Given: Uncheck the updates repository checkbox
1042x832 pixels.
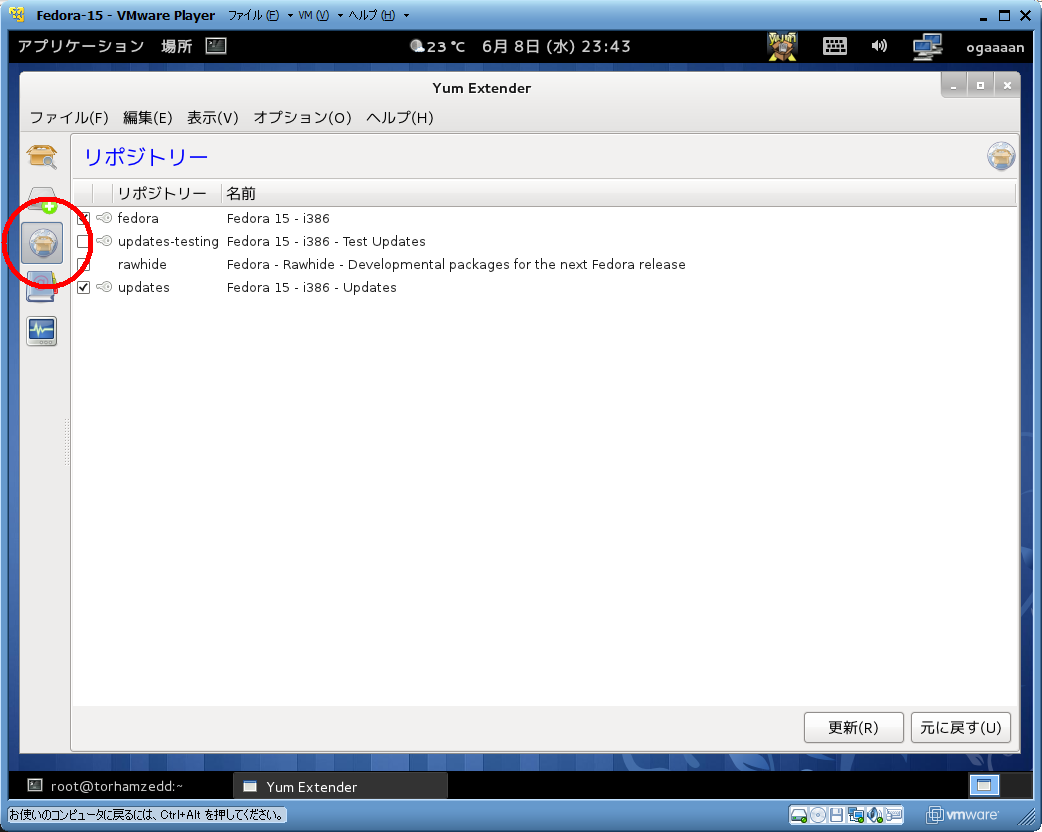Looking at the screenshot, I should point(83,287).
